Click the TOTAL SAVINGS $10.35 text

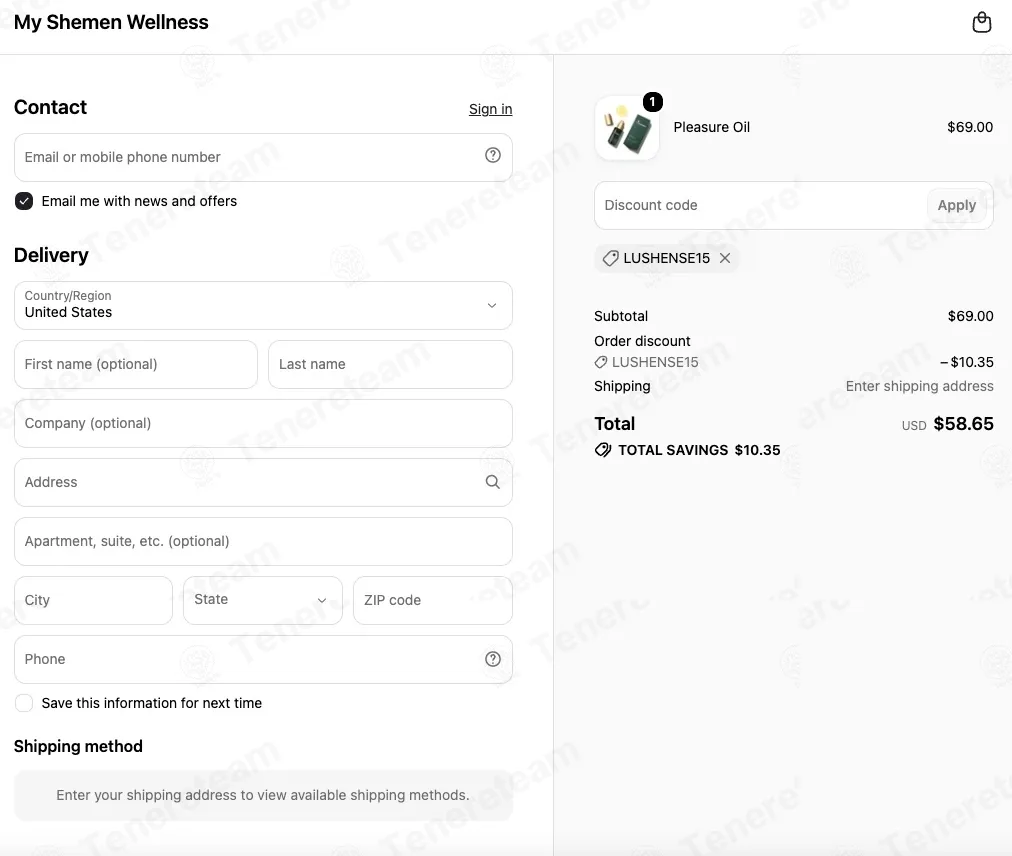click(699, 450)
